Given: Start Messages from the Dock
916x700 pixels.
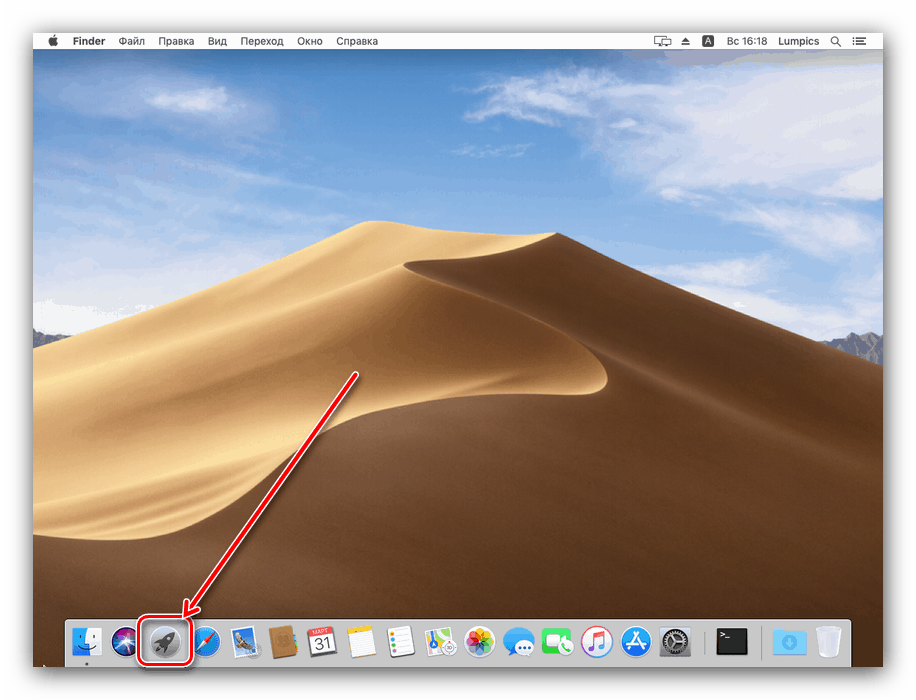Looking at the screenshot, I should 518,642.
